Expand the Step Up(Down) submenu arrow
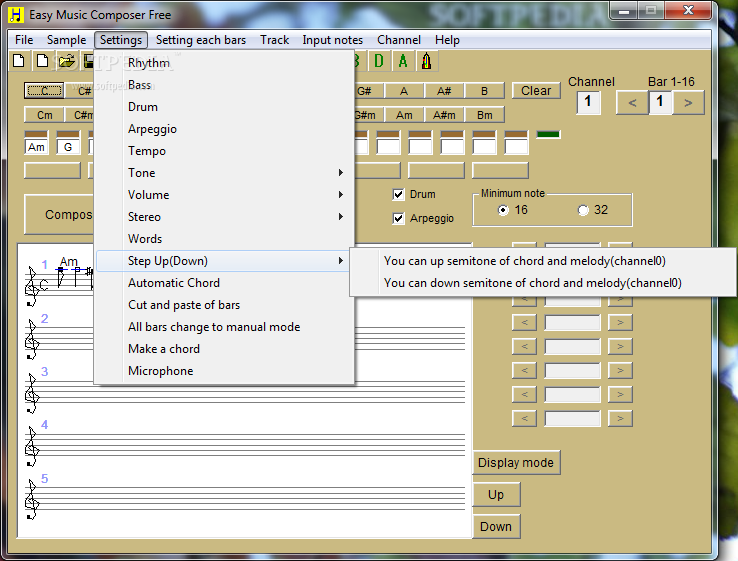Image resolution: width=738 pixels, height=561 pixels. 341,261
